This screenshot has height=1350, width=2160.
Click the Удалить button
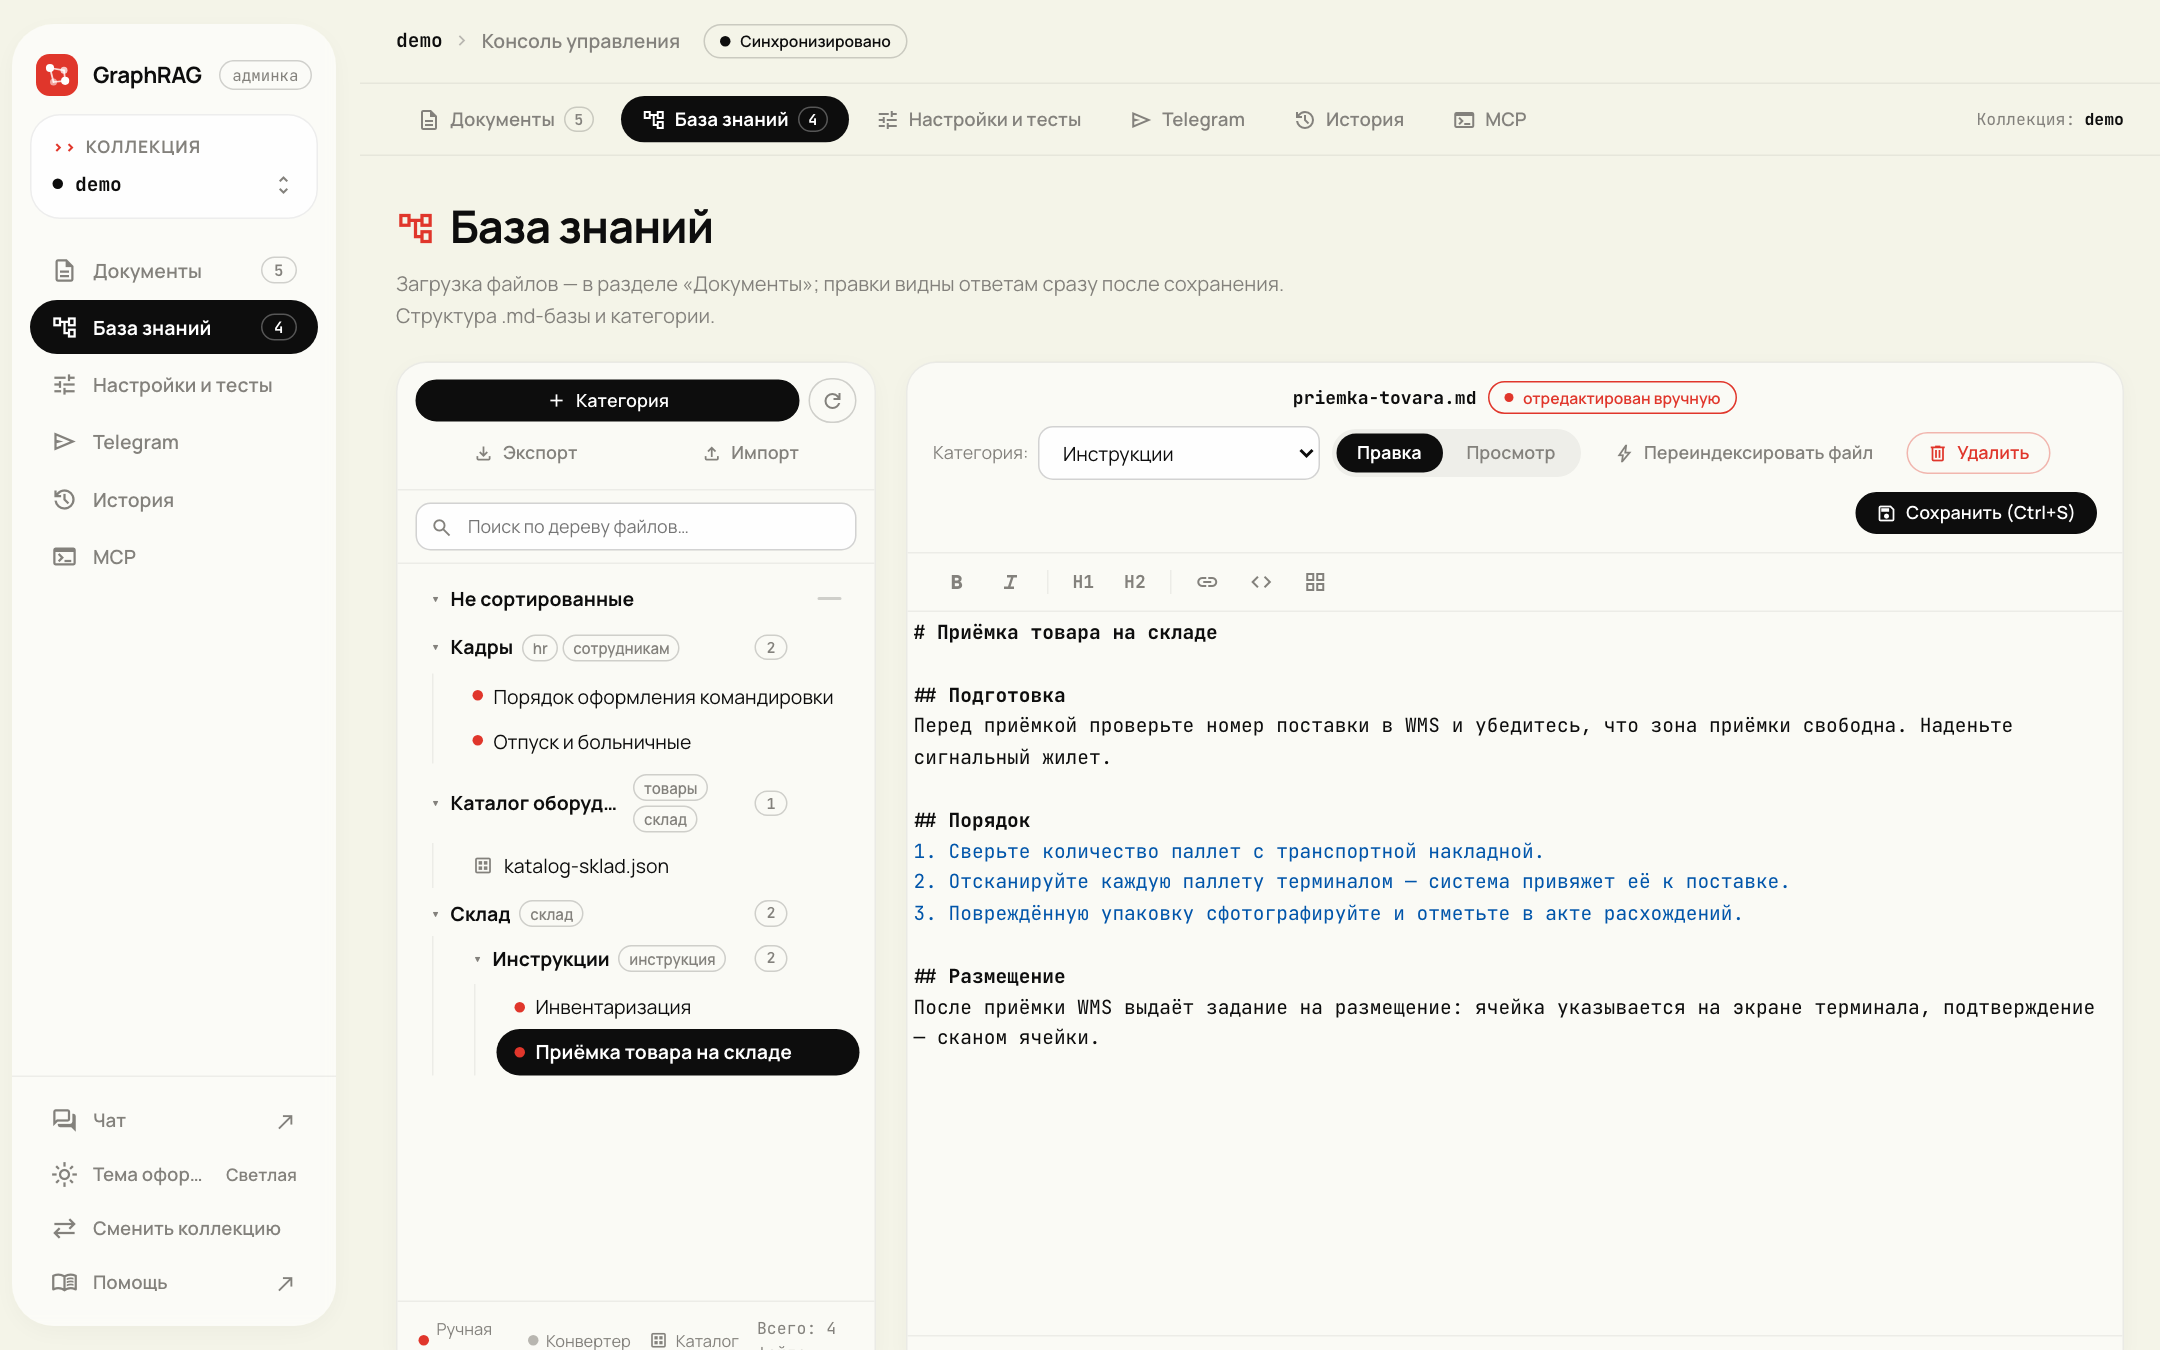click(x=1978, y=453)
